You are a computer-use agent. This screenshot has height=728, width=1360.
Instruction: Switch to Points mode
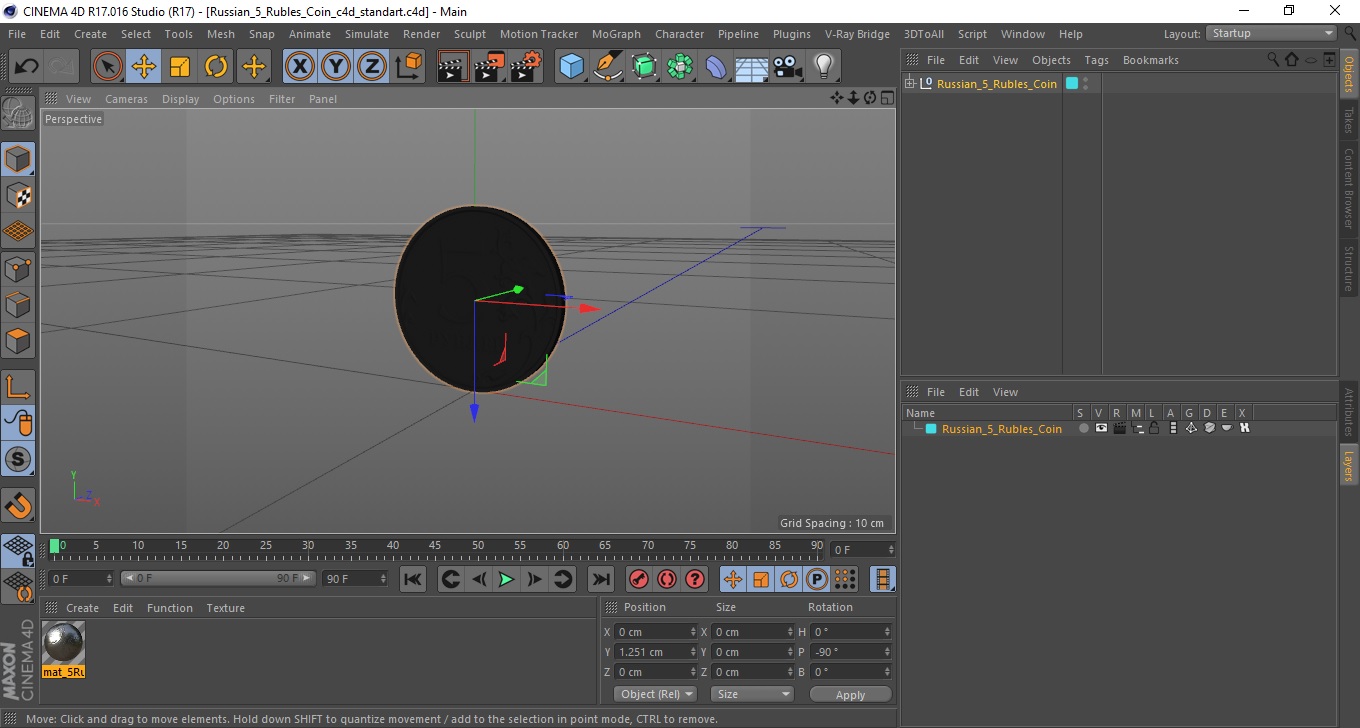click(18, 268)
